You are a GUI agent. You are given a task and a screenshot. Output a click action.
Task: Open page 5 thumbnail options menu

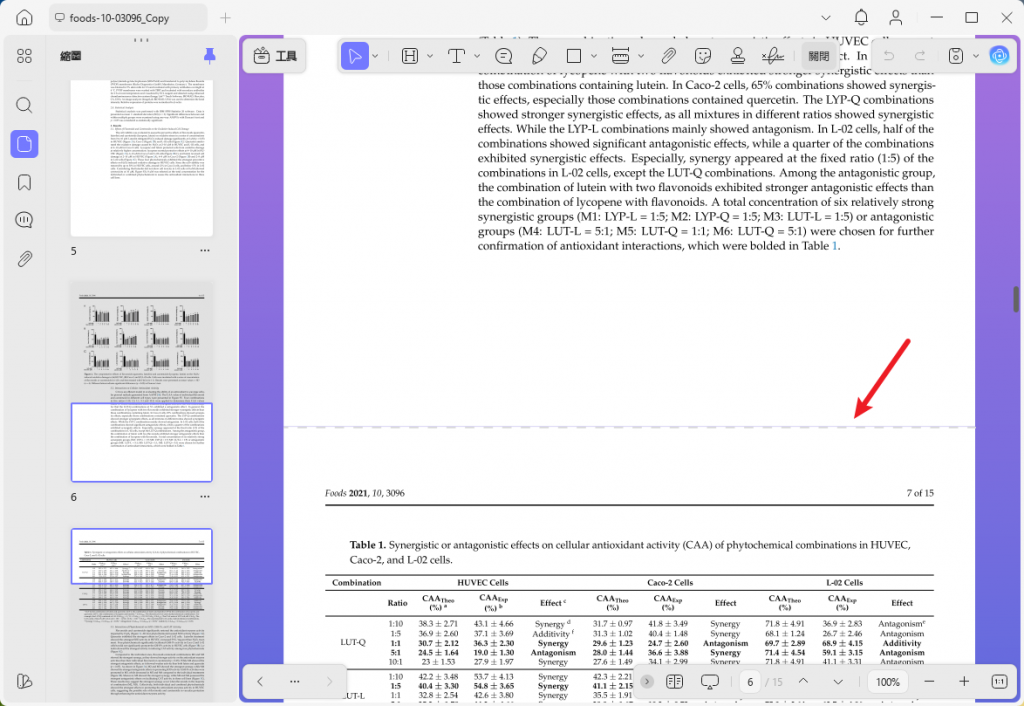click(205, 251)
